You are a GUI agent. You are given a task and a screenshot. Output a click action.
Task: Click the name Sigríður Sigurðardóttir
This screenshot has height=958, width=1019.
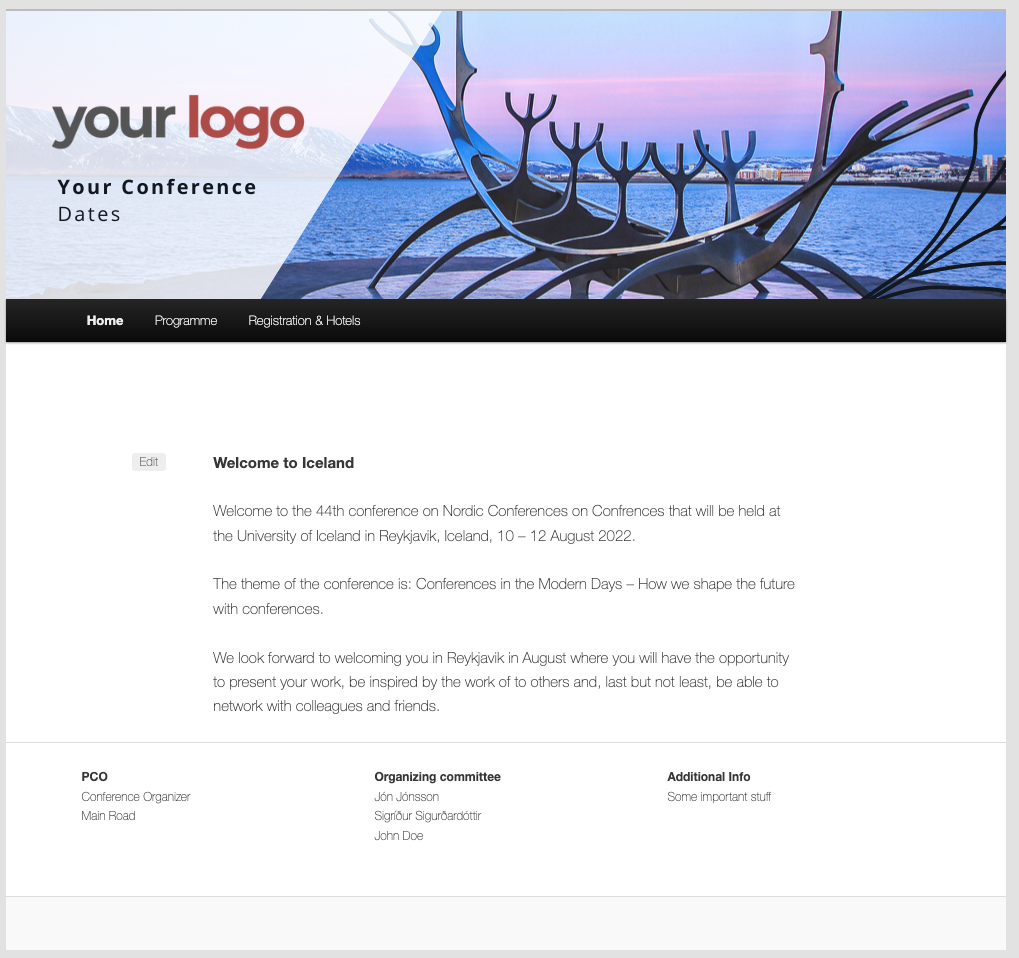(x=428, y=816)
